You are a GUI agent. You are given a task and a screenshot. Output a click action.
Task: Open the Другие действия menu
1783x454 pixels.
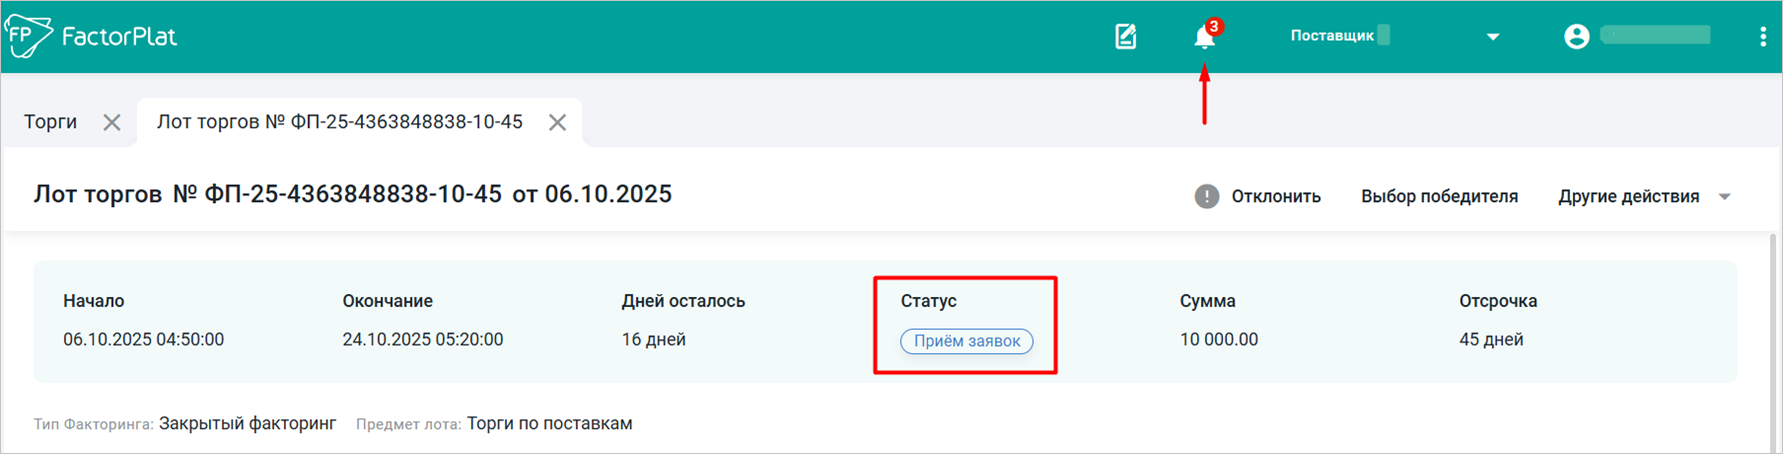click(x=1628, y=197)
